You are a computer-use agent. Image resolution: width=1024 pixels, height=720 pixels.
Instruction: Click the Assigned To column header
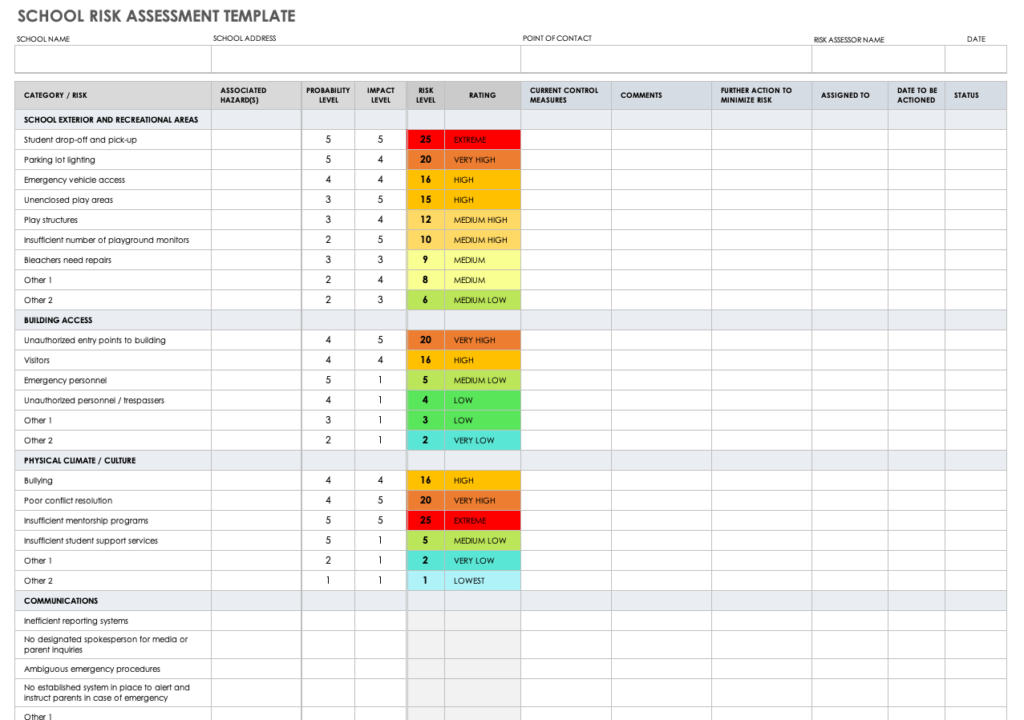click(848, 96)
